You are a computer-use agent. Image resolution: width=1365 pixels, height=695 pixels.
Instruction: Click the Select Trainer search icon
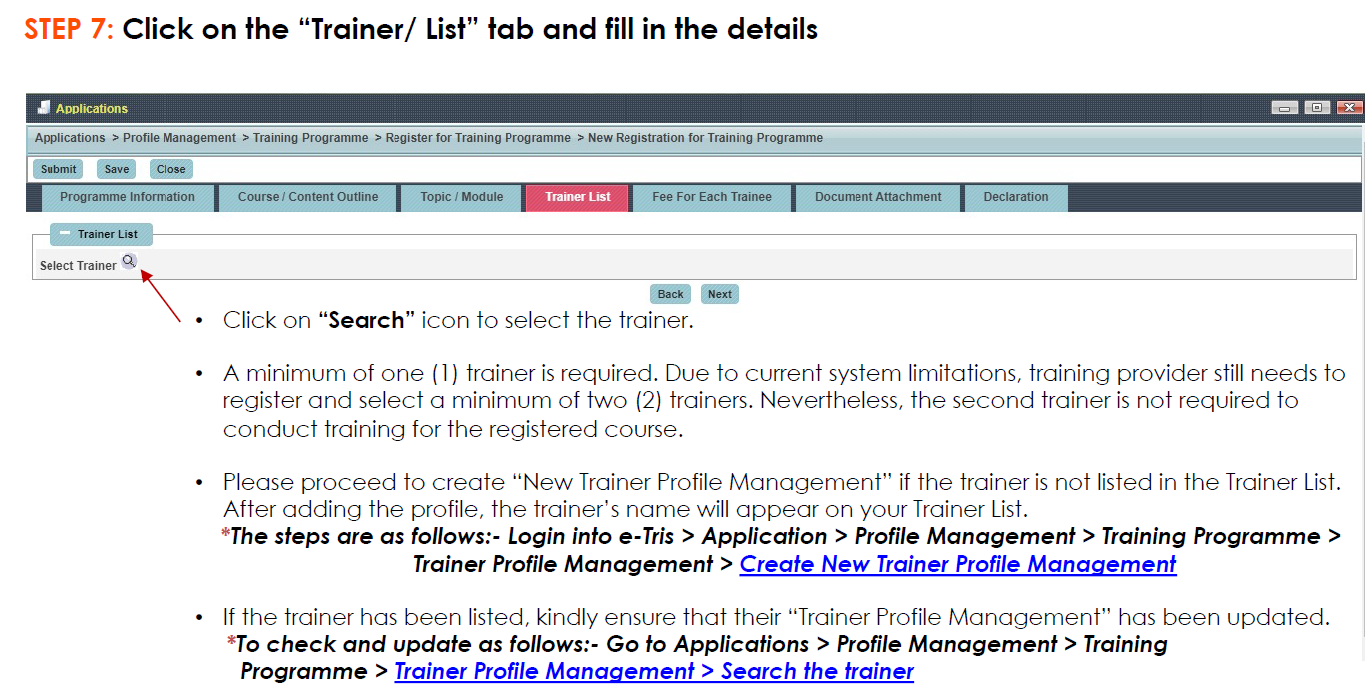pos(129,260)
